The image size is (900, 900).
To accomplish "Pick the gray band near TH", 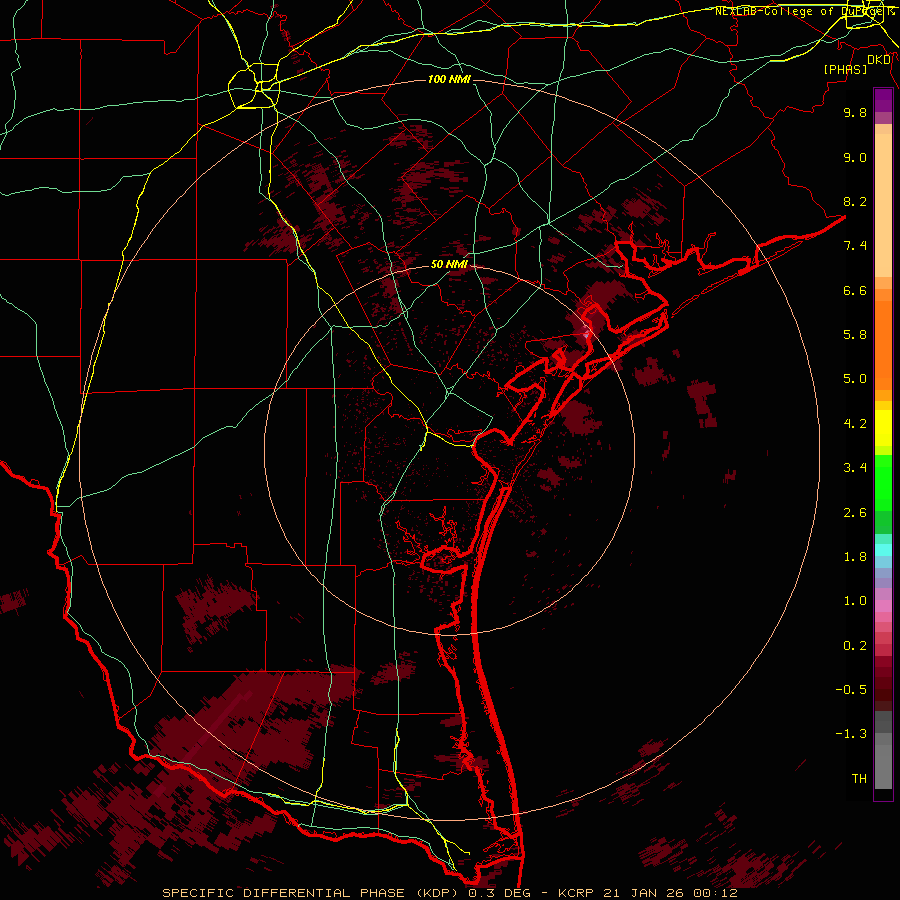I will [883, 766].
